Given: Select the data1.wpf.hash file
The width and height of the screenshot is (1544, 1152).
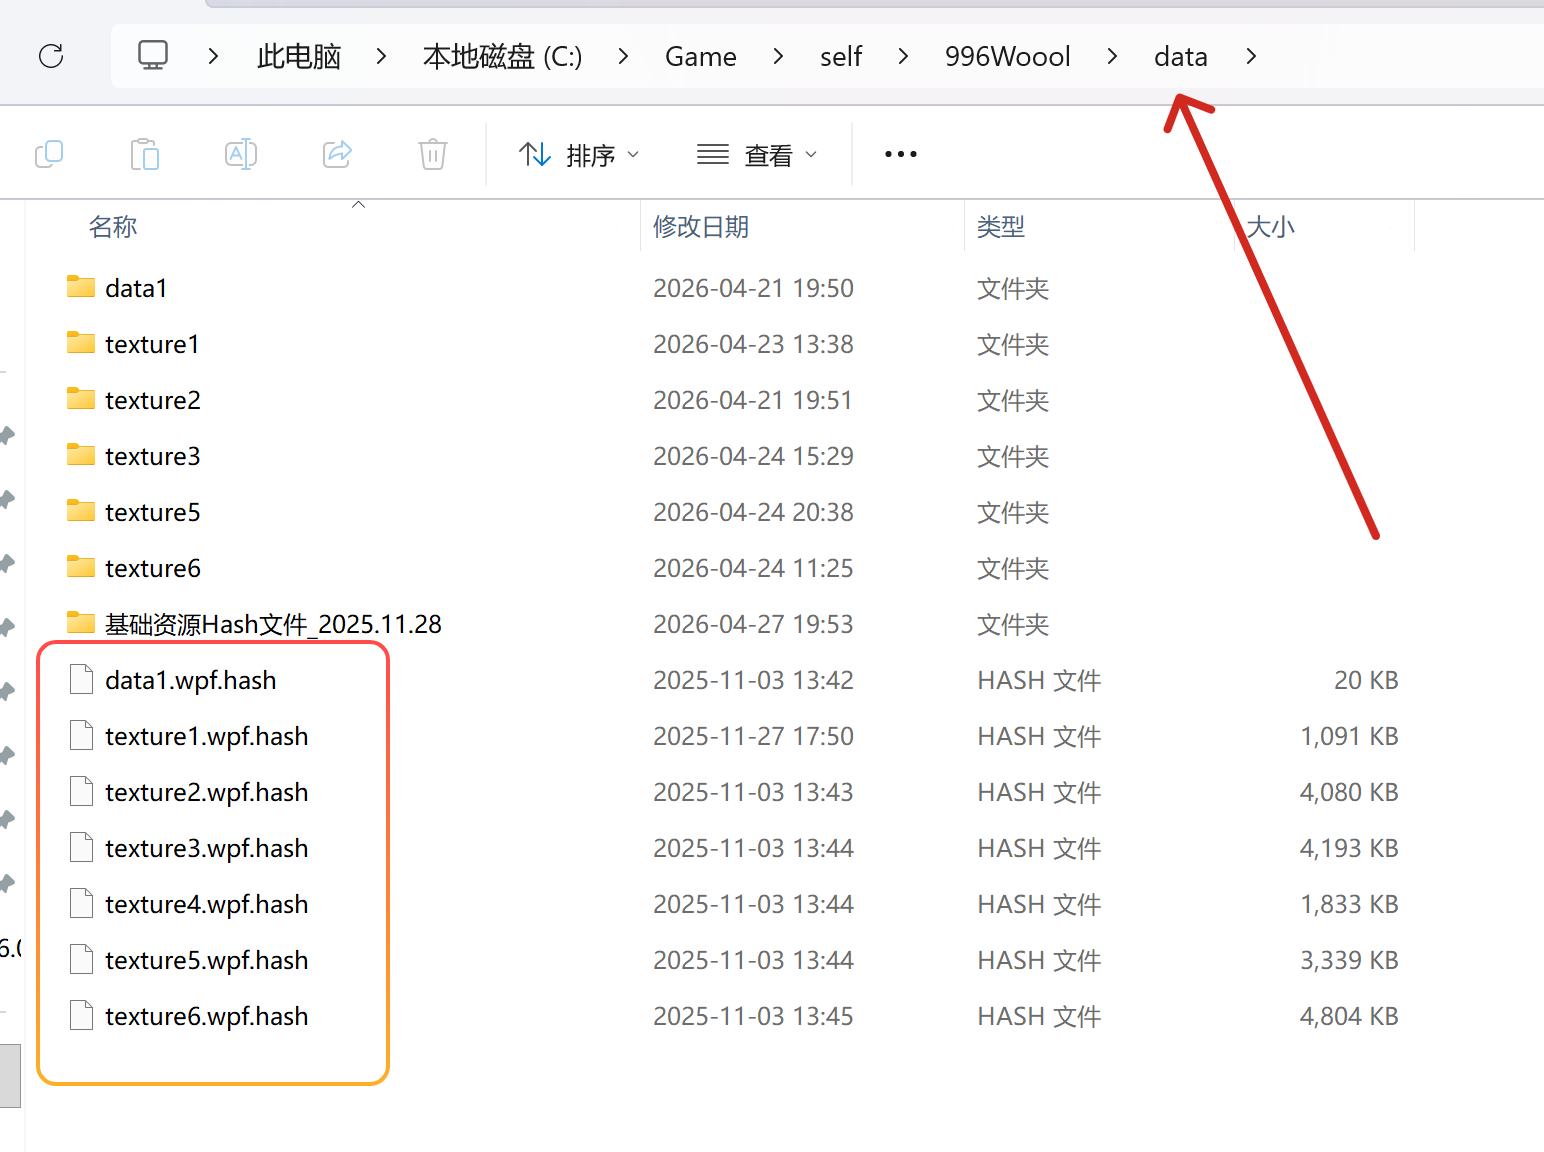Looking at the screenshot, I should tap(190, 680).
